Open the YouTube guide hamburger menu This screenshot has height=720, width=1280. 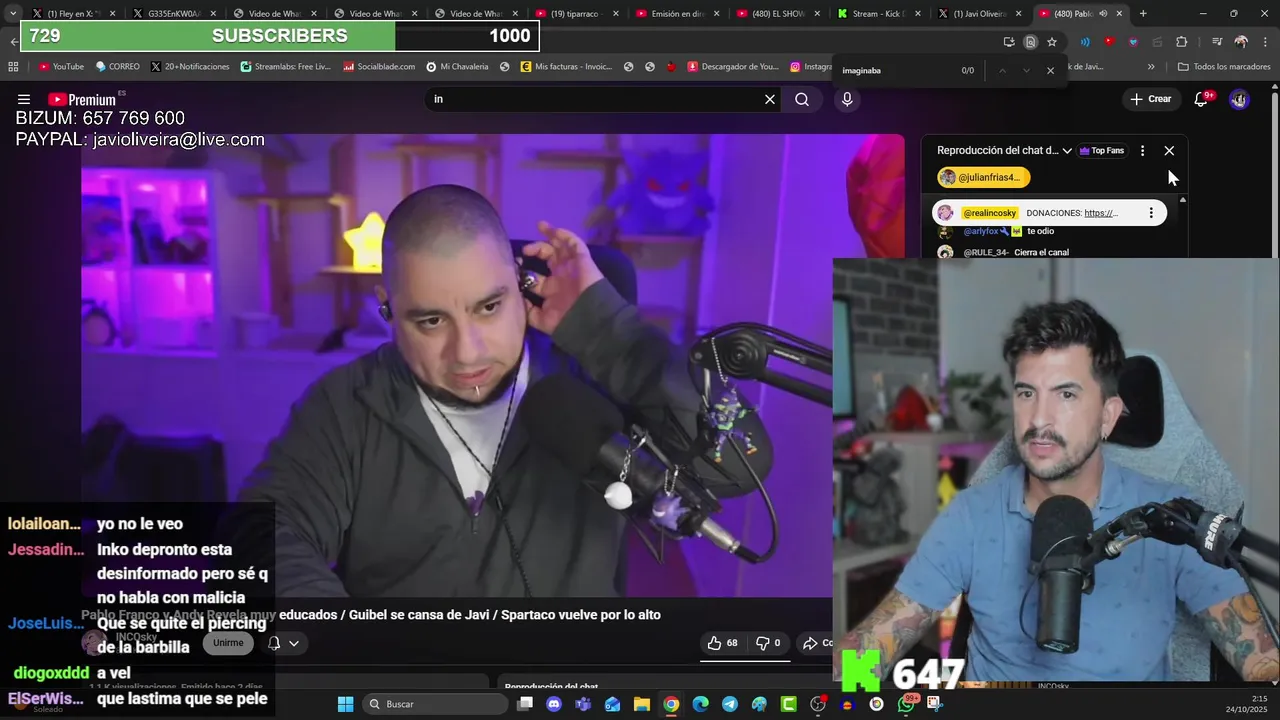[24, 99]
